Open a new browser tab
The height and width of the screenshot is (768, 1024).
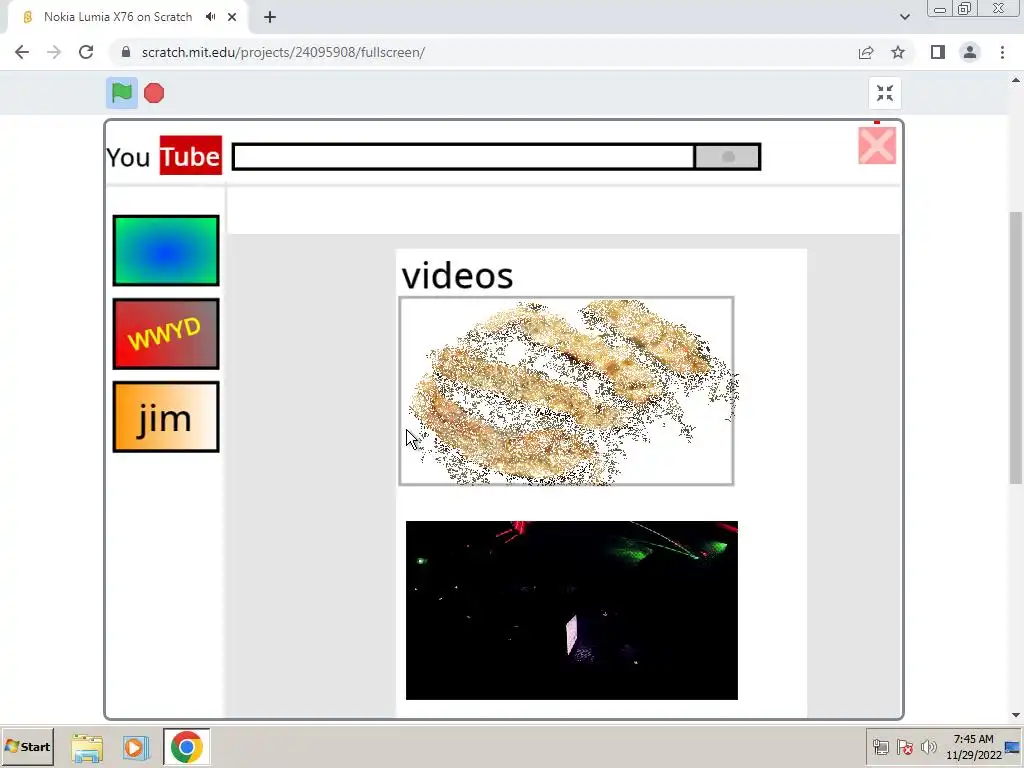pos(270,17)
